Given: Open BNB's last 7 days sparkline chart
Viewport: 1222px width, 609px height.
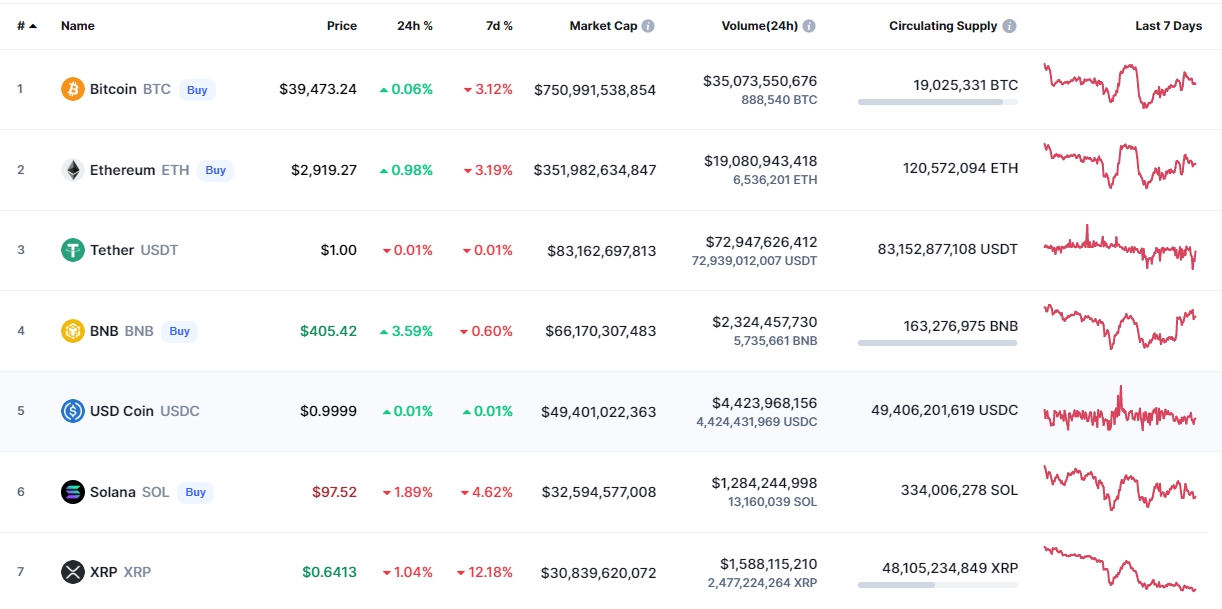Looking at the screenshot, I should point(1120,326).
